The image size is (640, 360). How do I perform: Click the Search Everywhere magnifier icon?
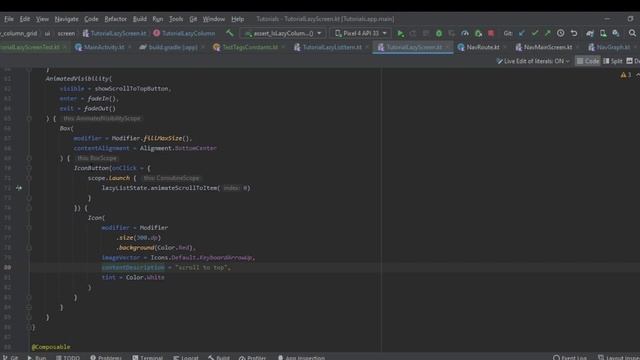click(x=632, y=33)
